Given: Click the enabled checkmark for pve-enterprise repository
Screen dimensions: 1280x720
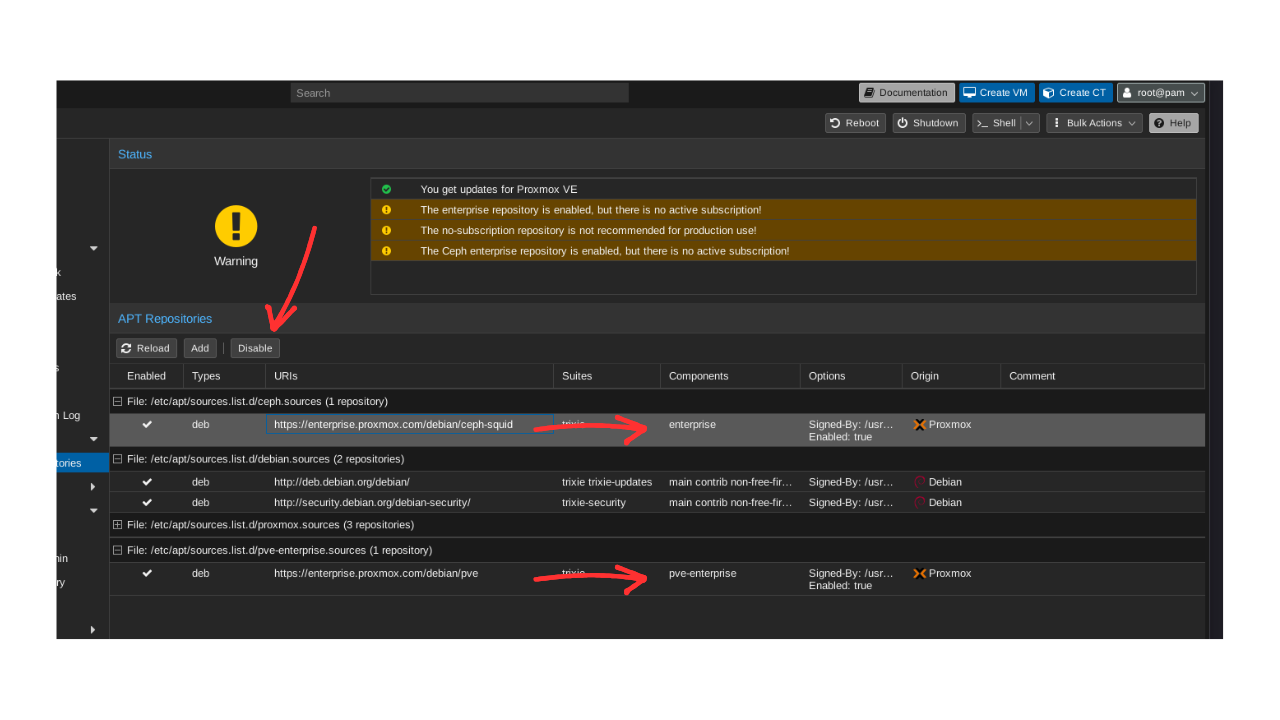Looking at the screenshot, I should click(x=147, y=574).
